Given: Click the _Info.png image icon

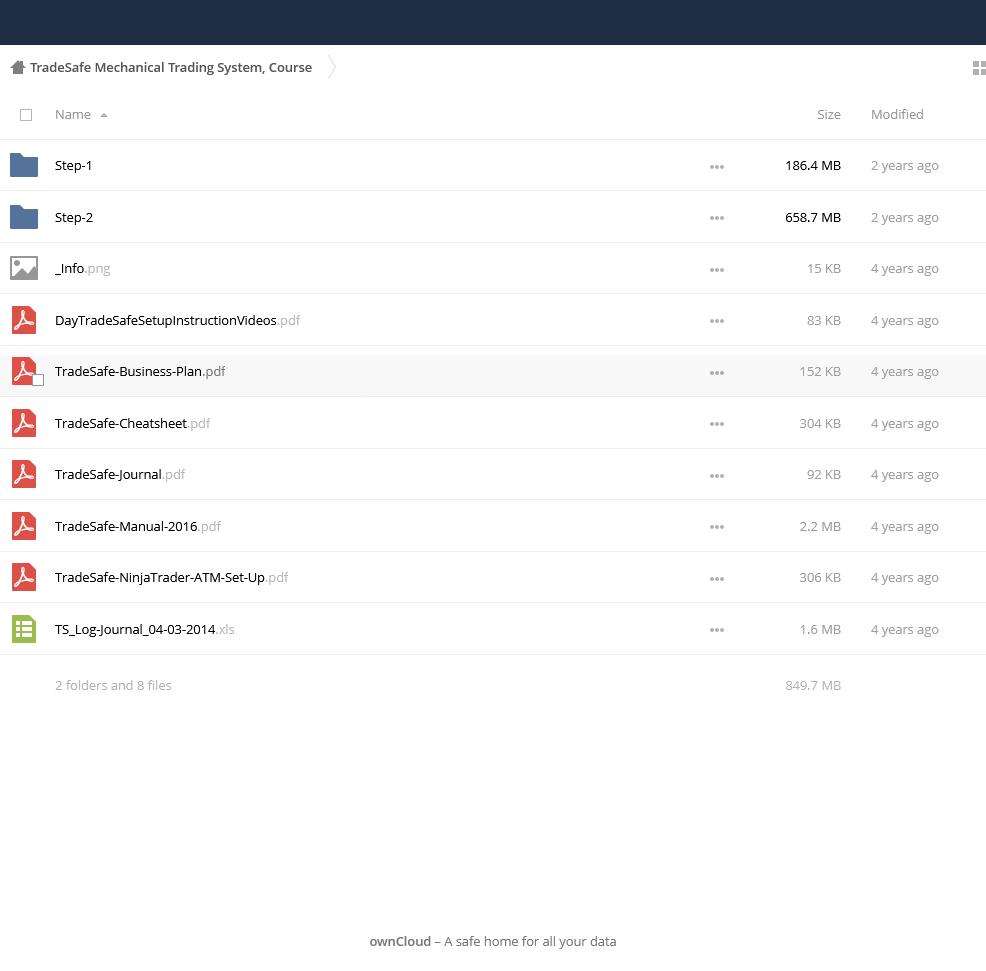Looking at the screenshot, I should [x=24, y=269].
